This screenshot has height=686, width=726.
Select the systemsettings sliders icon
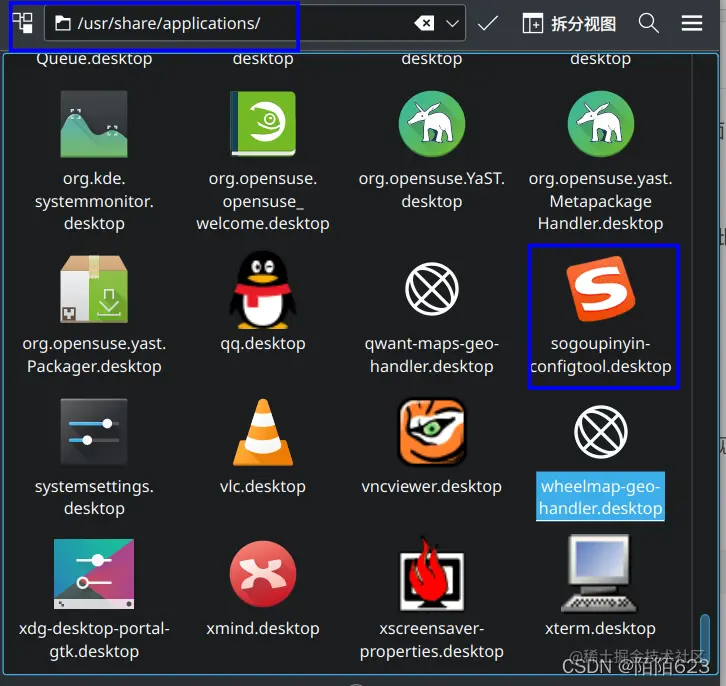[94, 432]
